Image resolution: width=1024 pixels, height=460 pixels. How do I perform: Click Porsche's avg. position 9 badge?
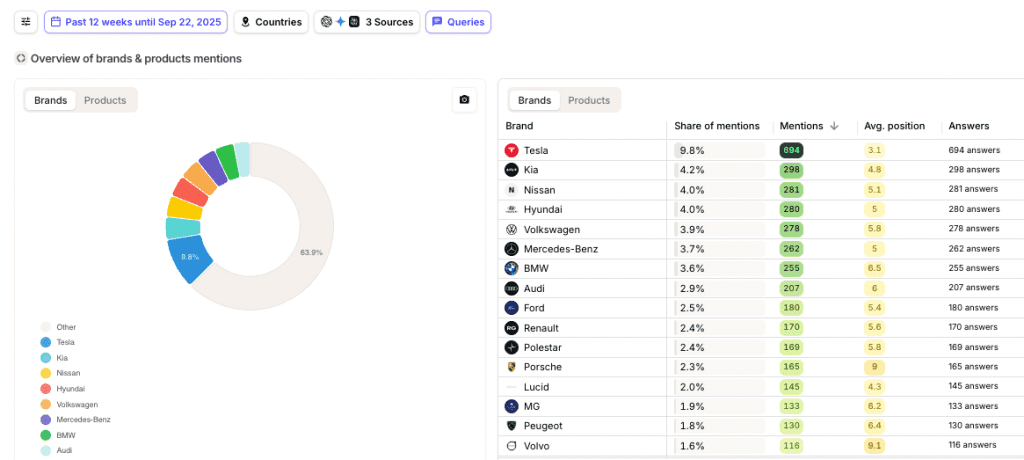tap(874, 367)
